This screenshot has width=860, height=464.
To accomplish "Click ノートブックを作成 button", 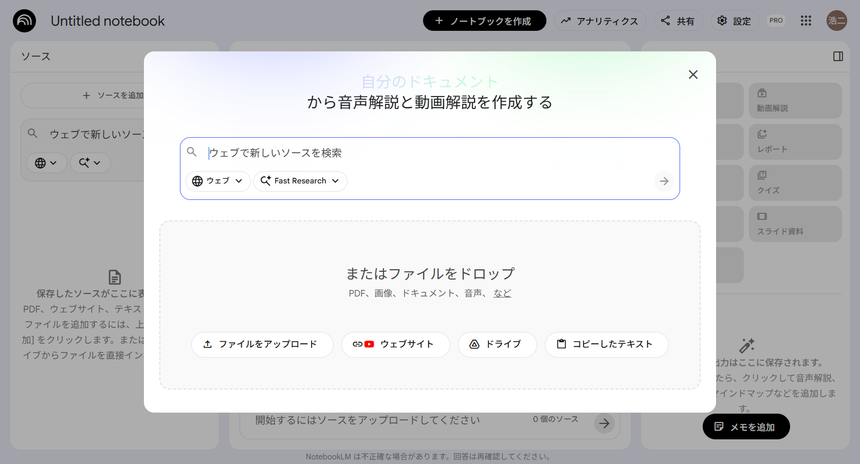I will [x=484, y=21].
